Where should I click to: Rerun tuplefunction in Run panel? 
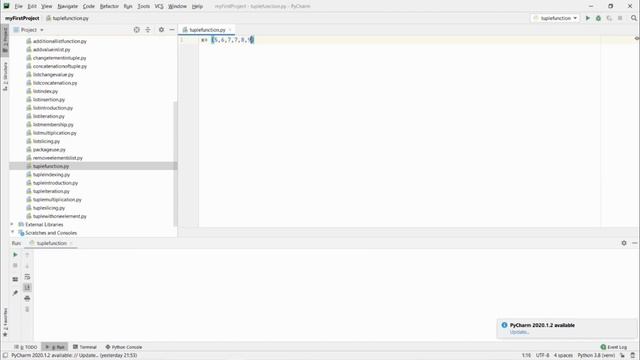point(15,255)
